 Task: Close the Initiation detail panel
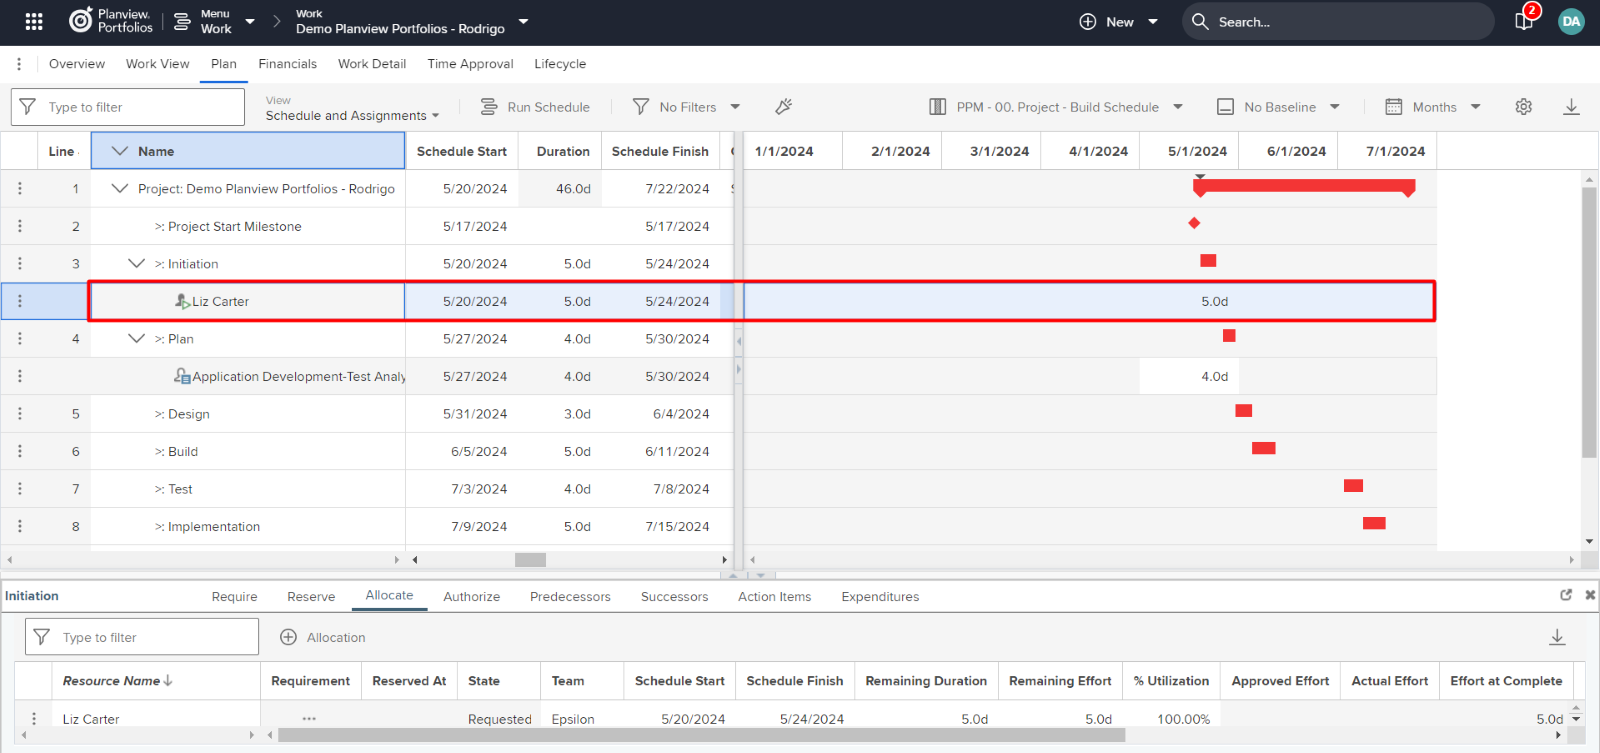pyautogui.click(x=1590, y=595)
